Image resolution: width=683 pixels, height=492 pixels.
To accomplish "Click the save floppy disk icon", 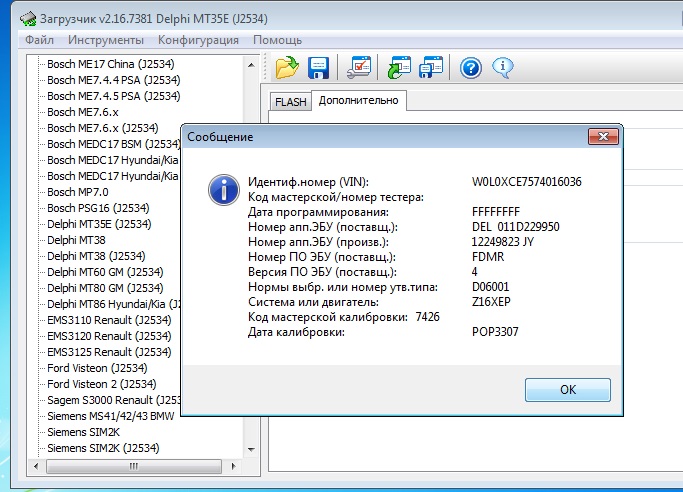I will 319,68.
